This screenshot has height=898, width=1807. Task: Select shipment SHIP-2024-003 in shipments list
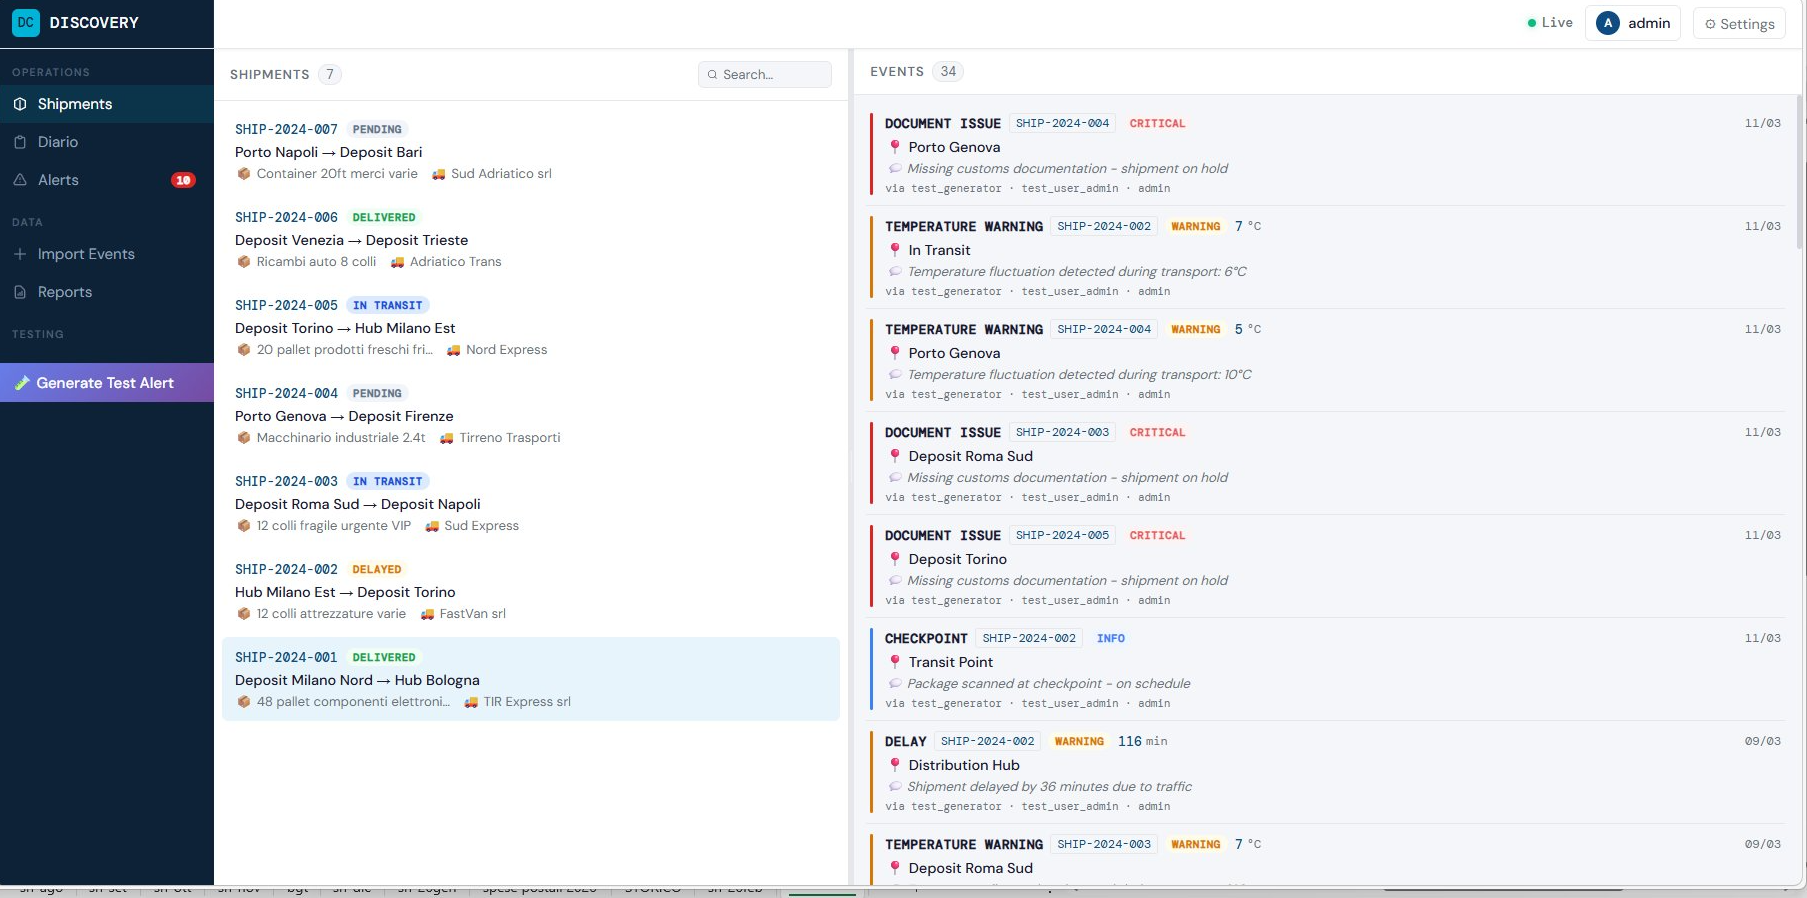531,503
